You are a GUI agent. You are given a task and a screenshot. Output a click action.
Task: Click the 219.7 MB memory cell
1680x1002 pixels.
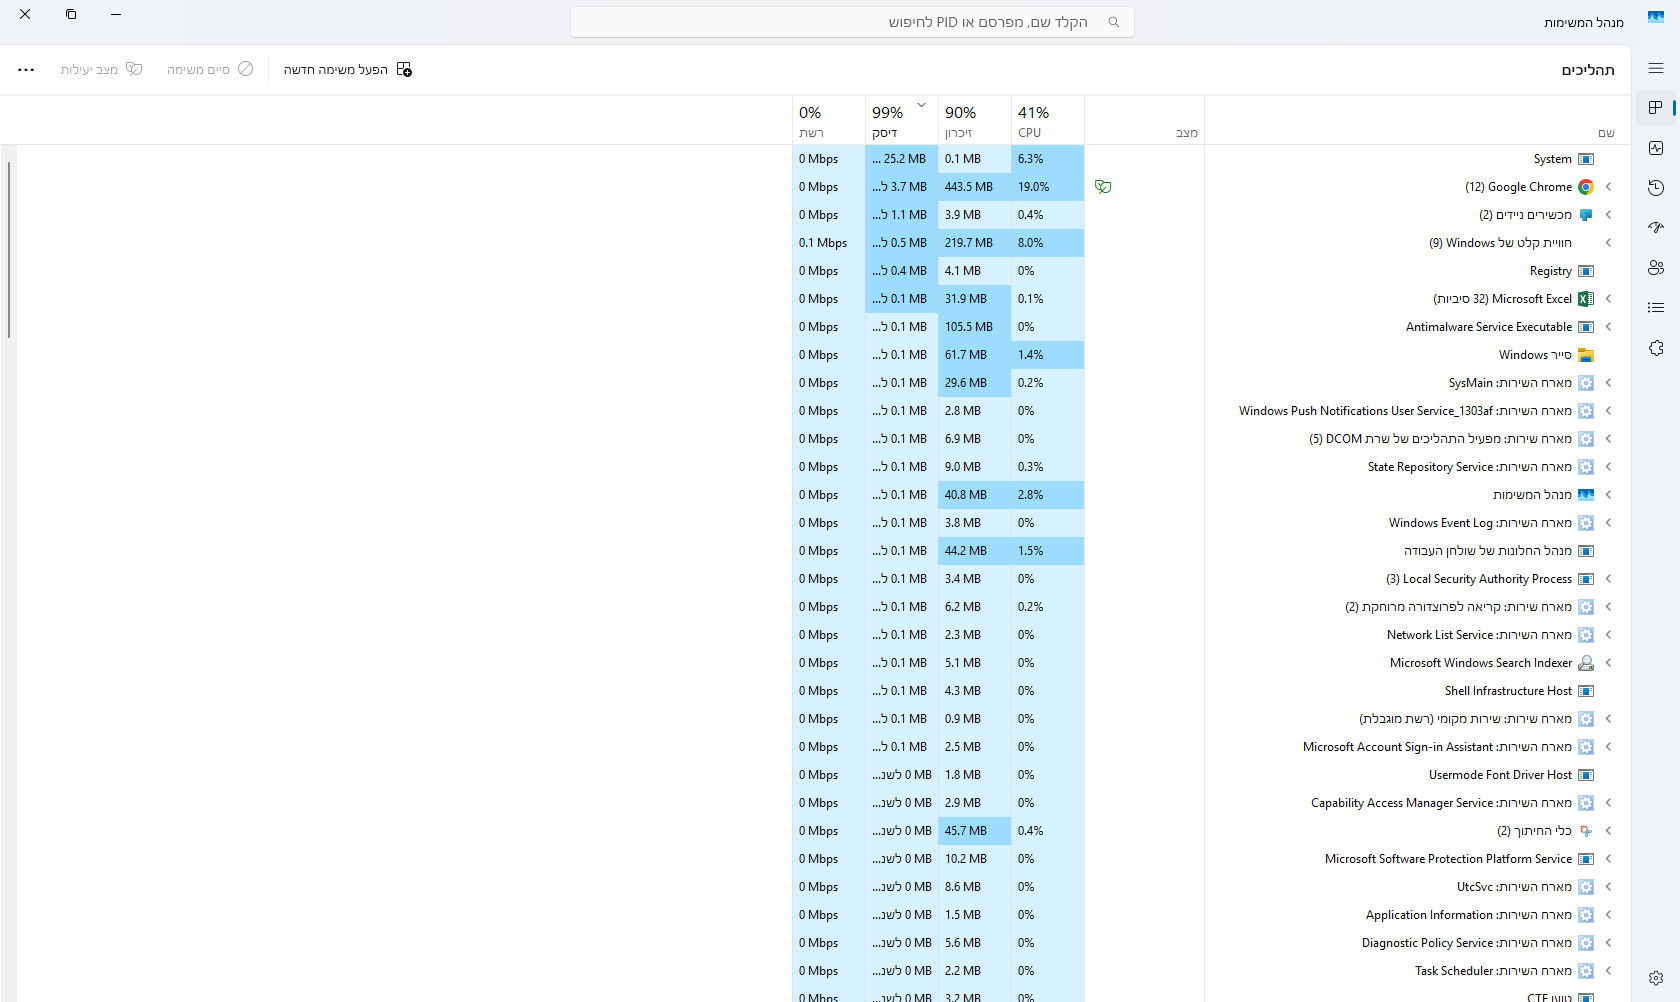974,243
